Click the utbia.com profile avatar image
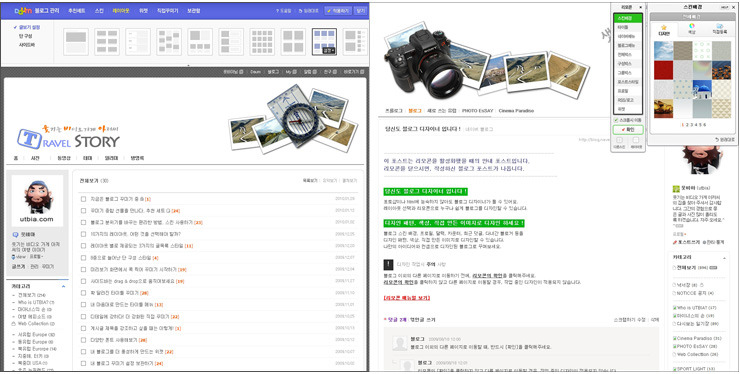This screenshot has width=740, height=374. [x=37, y=200]
